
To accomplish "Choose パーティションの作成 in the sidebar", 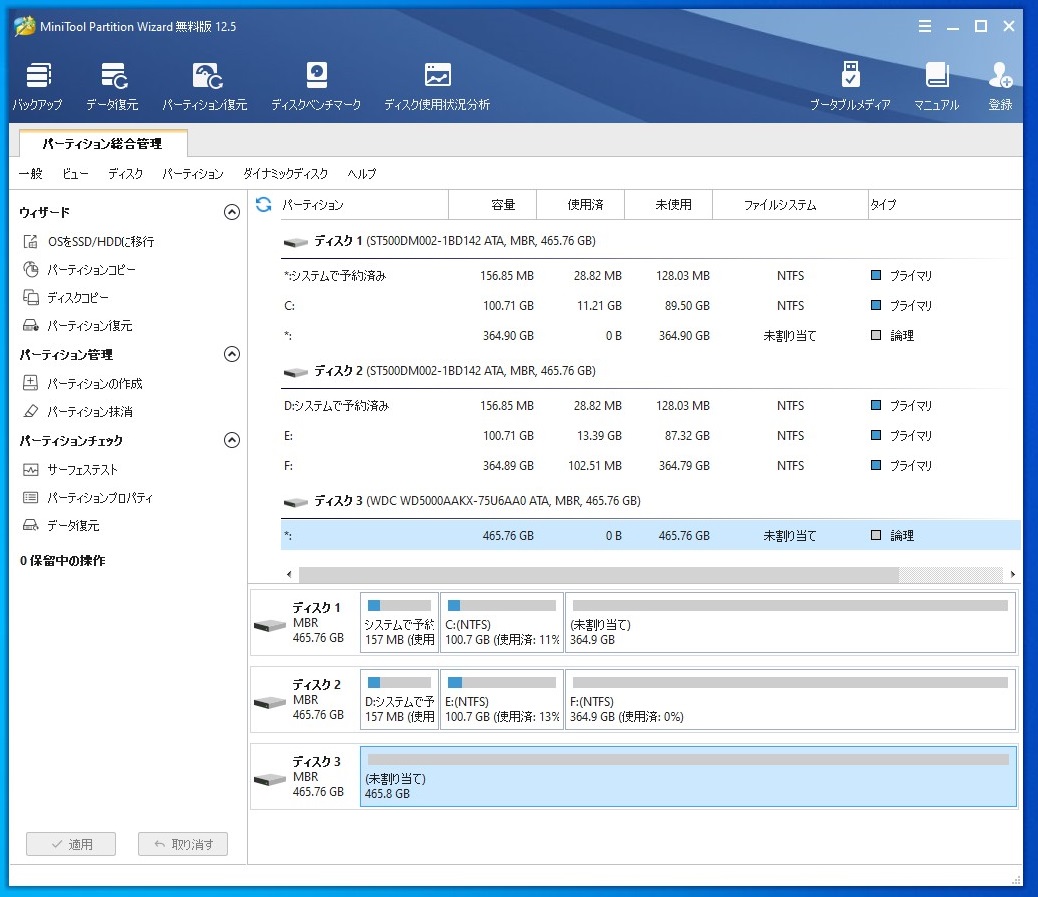I will pyautogui.click(x=83, y=383).
